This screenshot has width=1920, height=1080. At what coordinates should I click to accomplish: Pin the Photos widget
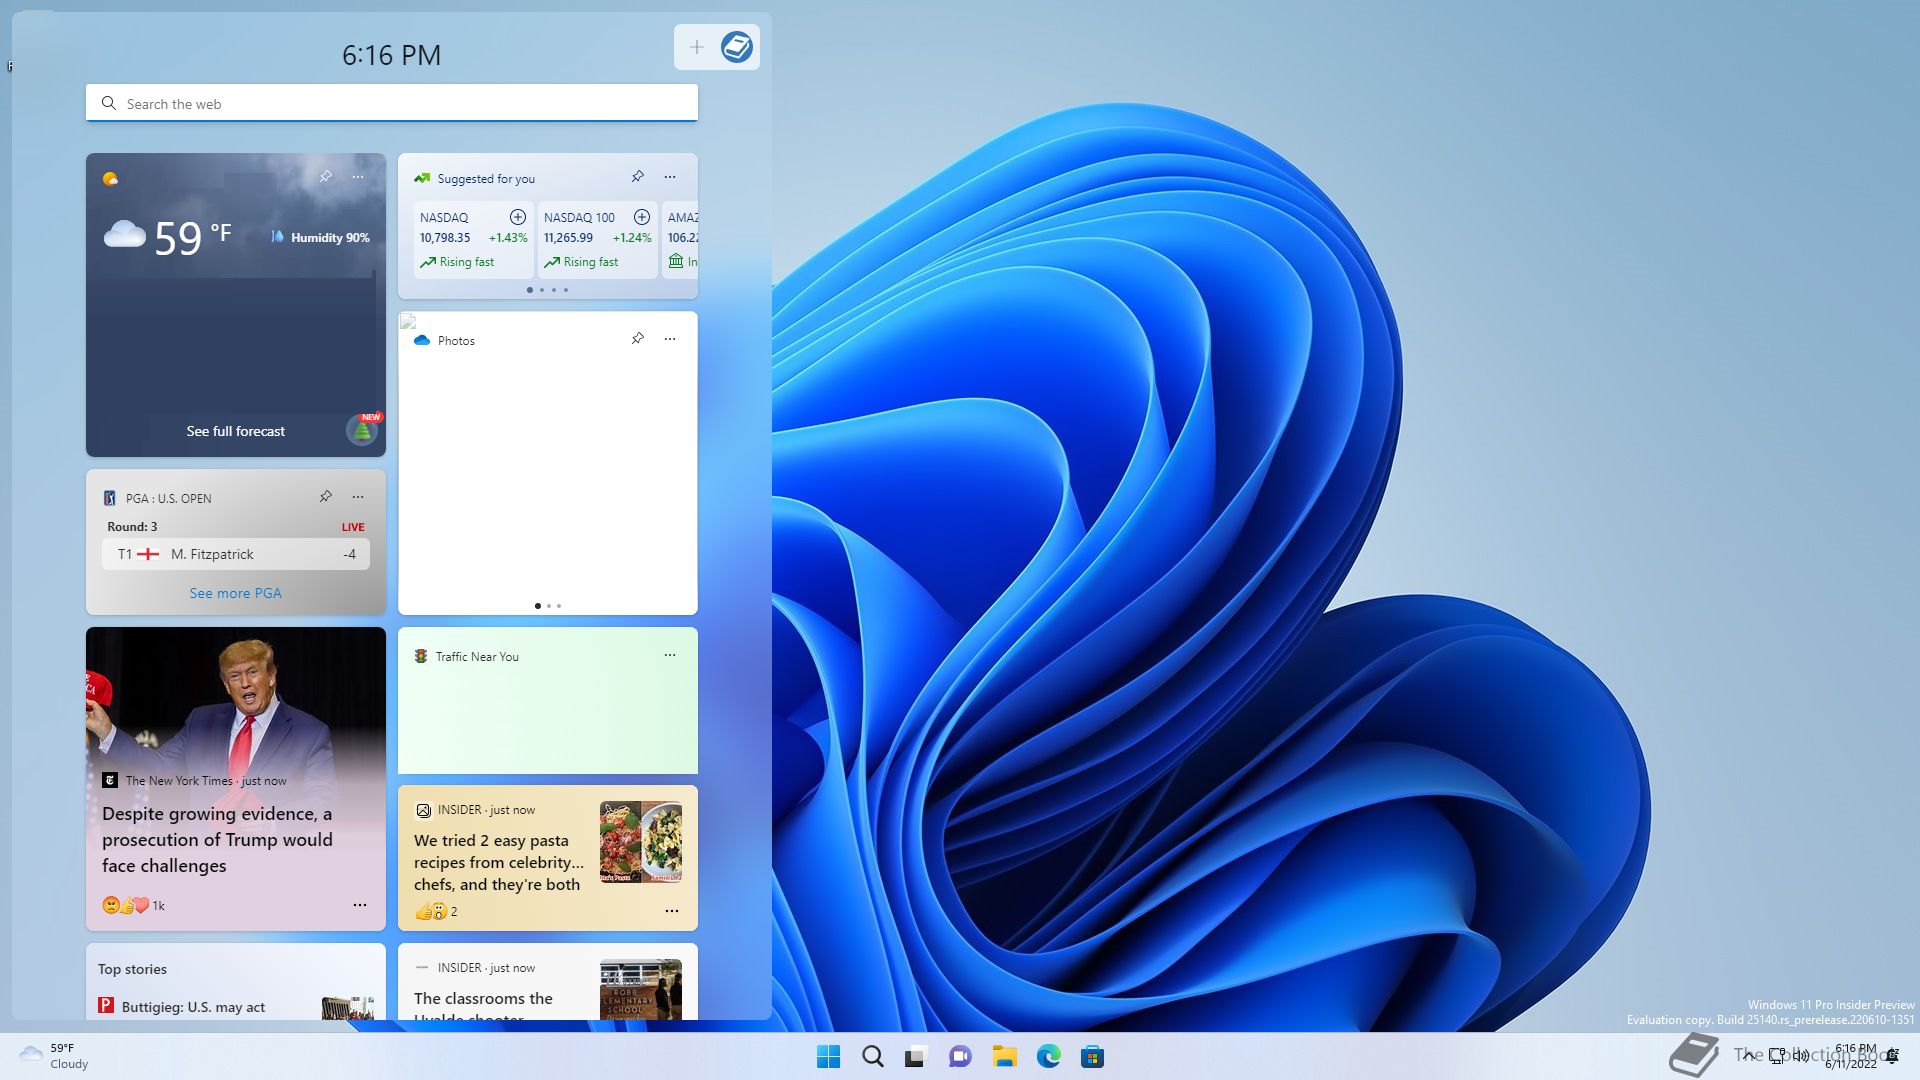638,339
